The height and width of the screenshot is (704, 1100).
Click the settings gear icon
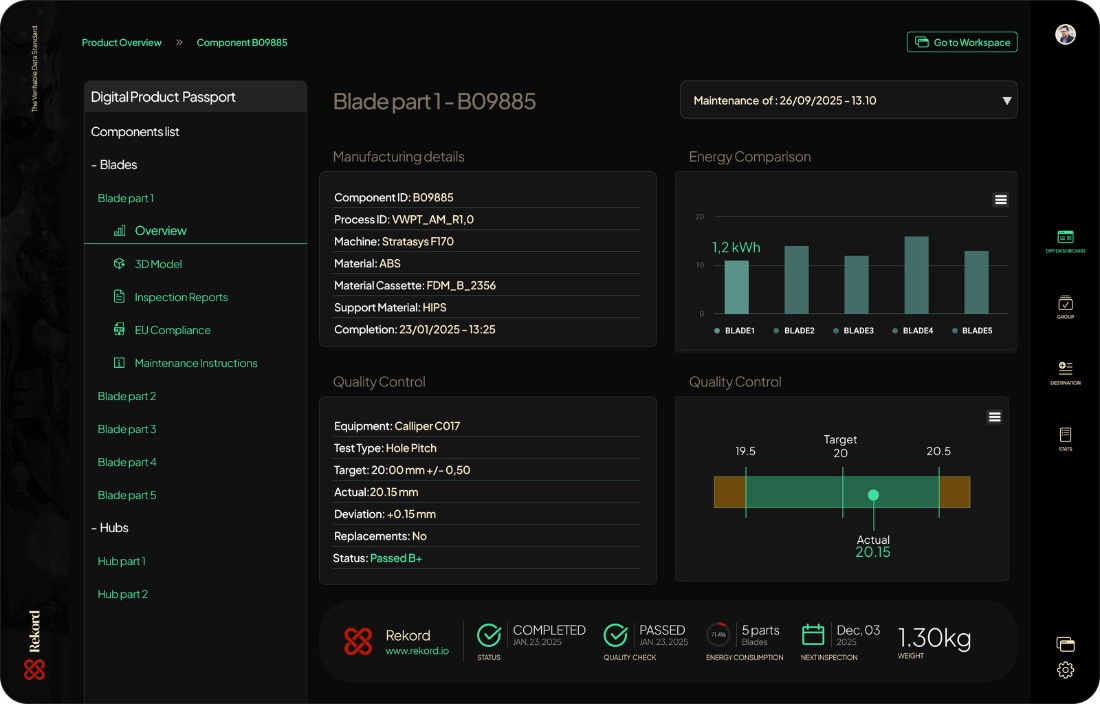tap(1065, 670)
